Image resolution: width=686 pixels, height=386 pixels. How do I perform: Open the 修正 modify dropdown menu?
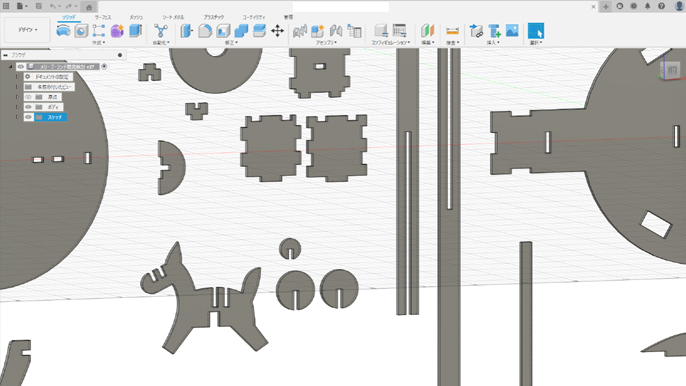click(x=231, y=43)
